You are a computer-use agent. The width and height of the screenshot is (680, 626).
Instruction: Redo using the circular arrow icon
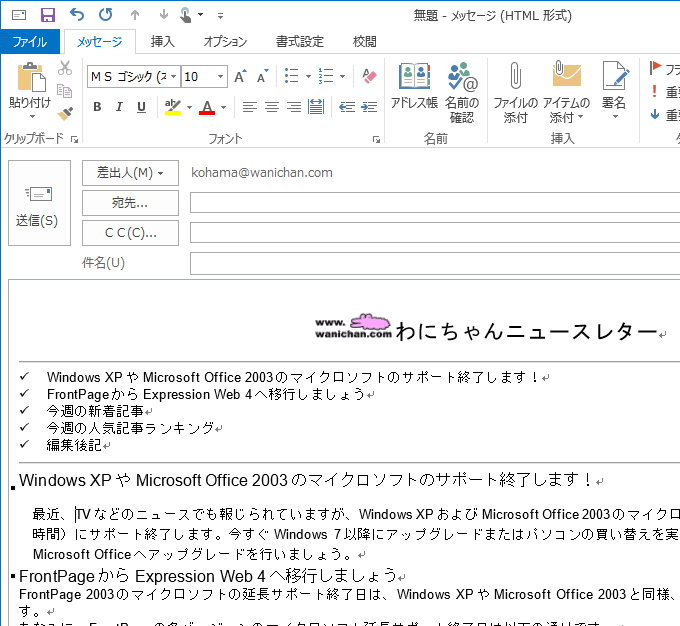(x=105, y=15)
